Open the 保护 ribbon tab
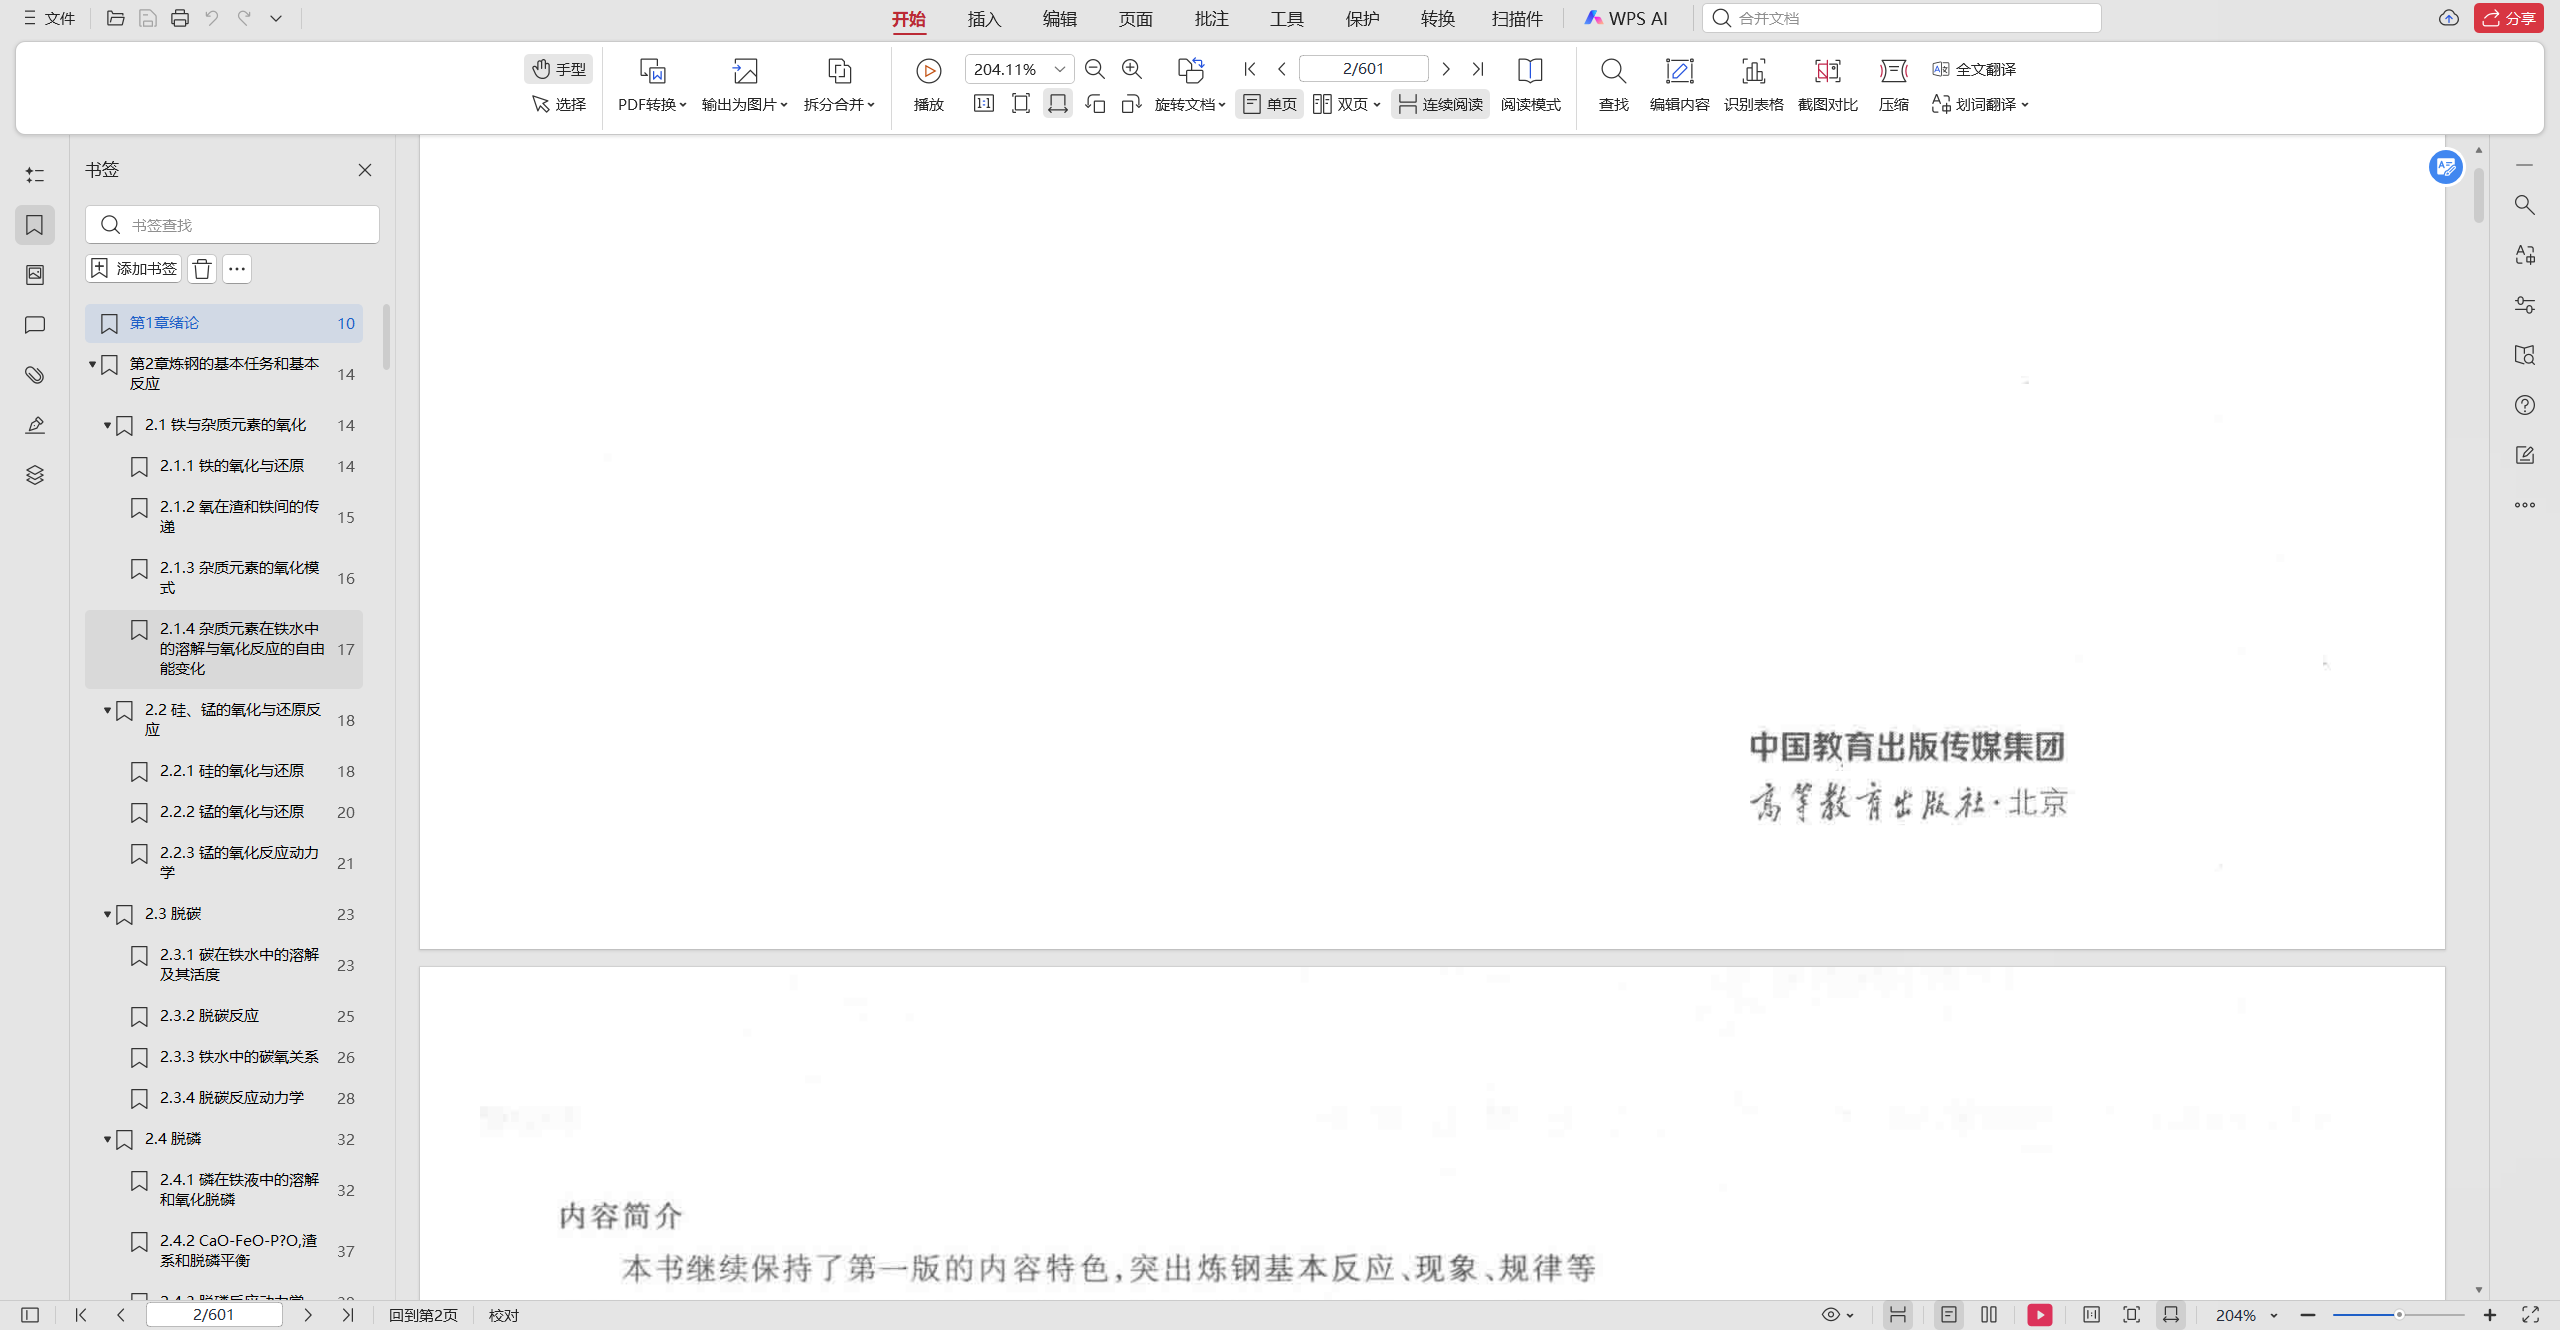 (1362, 19)
